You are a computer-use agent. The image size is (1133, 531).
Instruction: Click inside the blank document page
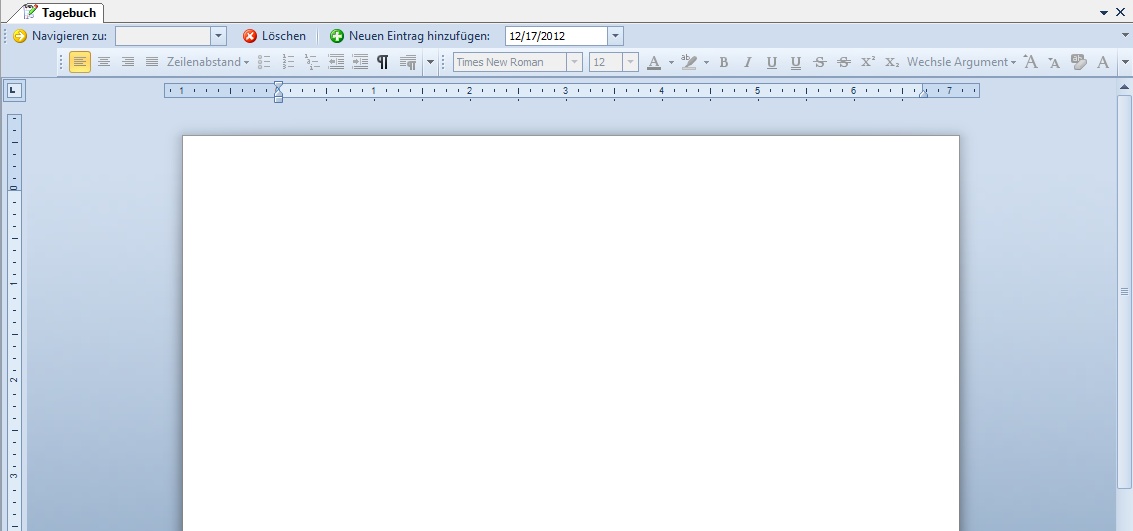point(571,332)
